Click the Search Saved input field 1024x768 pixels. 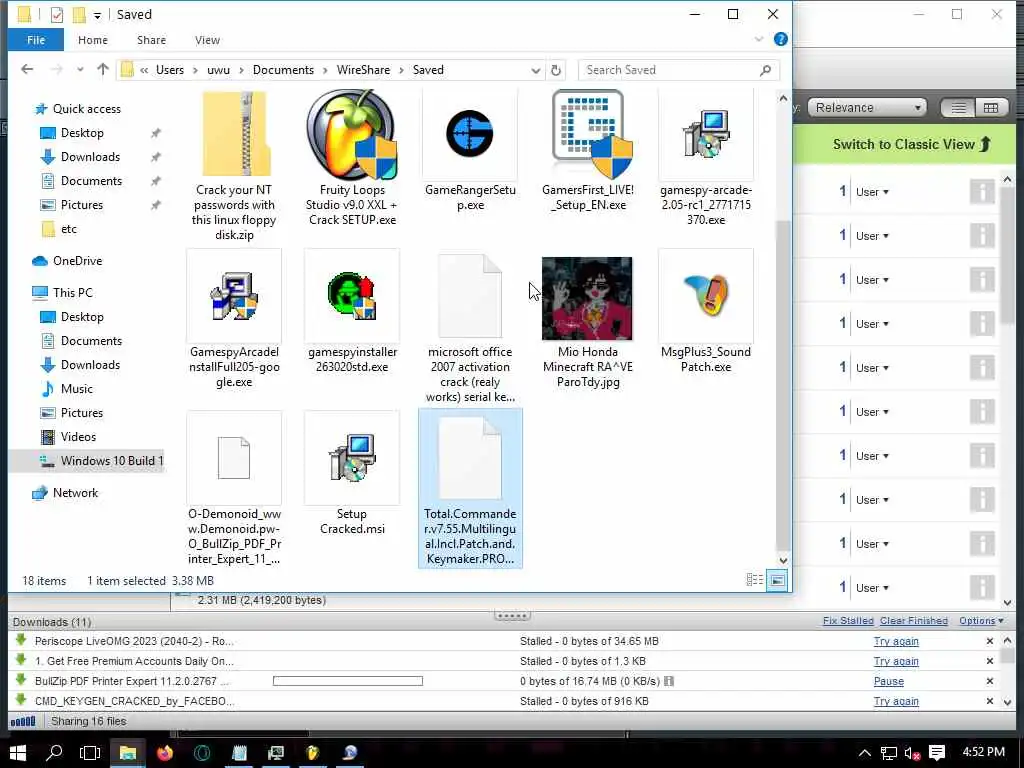pos(679,70)
